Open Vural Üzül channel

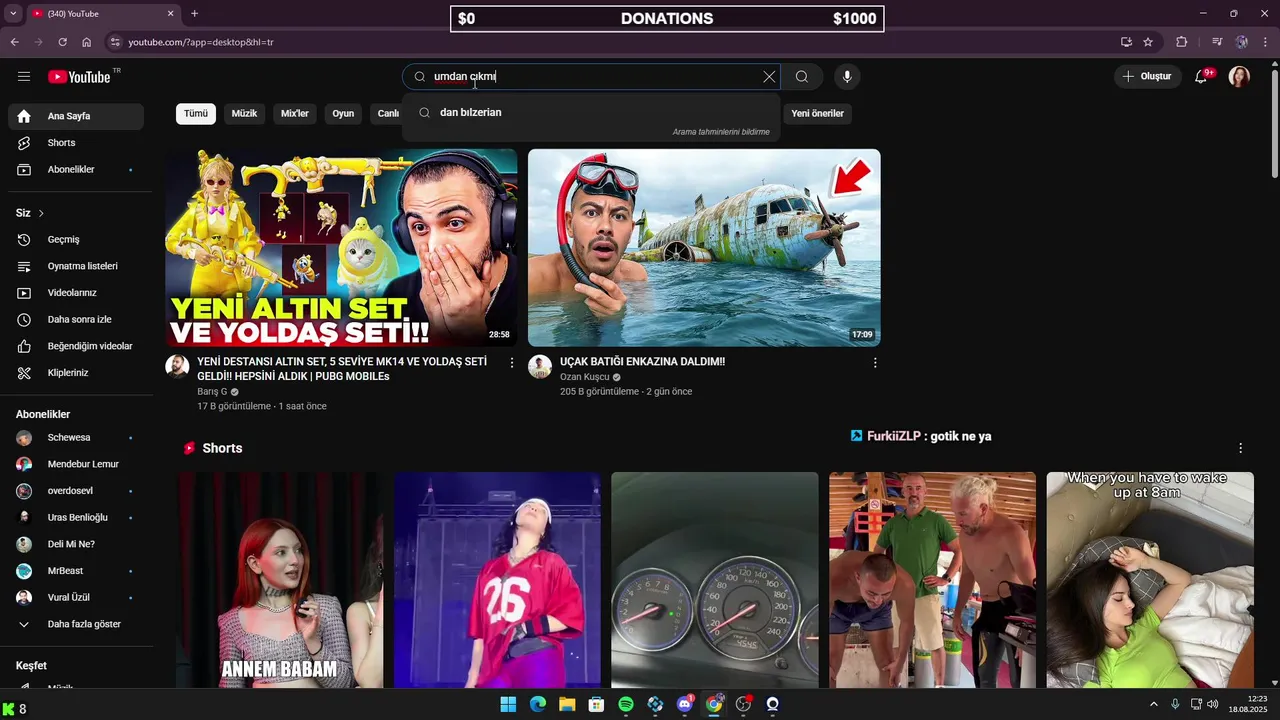pyautogui.click(x=76, y=598)
